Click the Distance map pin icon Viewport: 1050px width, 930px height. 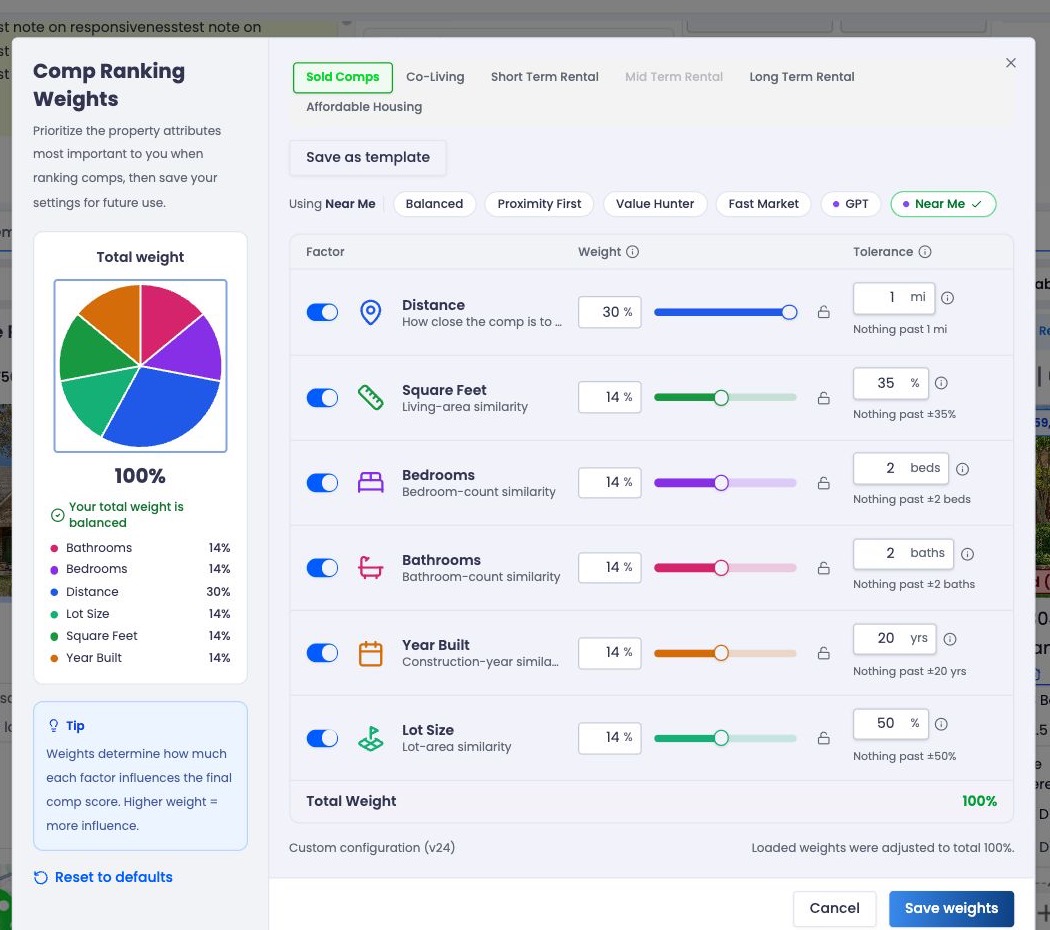[x=370, y=312]
